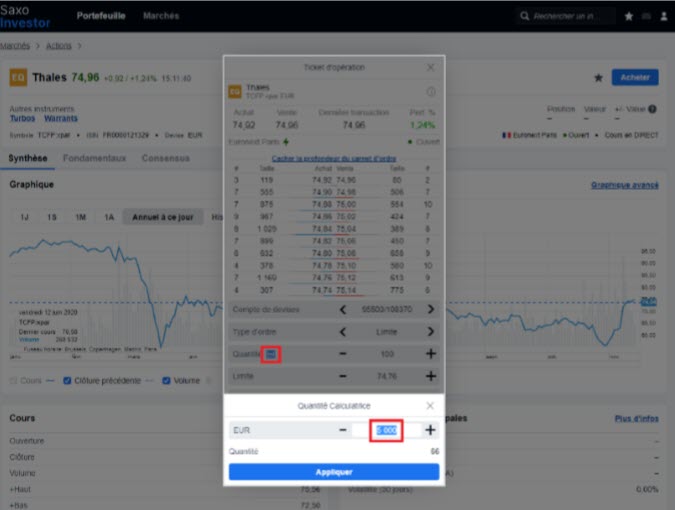The height and width of the screenshot is (510, 675).
Task: Click the Quantité value 100
Action: pyautogui.click(x=387, y=354)
